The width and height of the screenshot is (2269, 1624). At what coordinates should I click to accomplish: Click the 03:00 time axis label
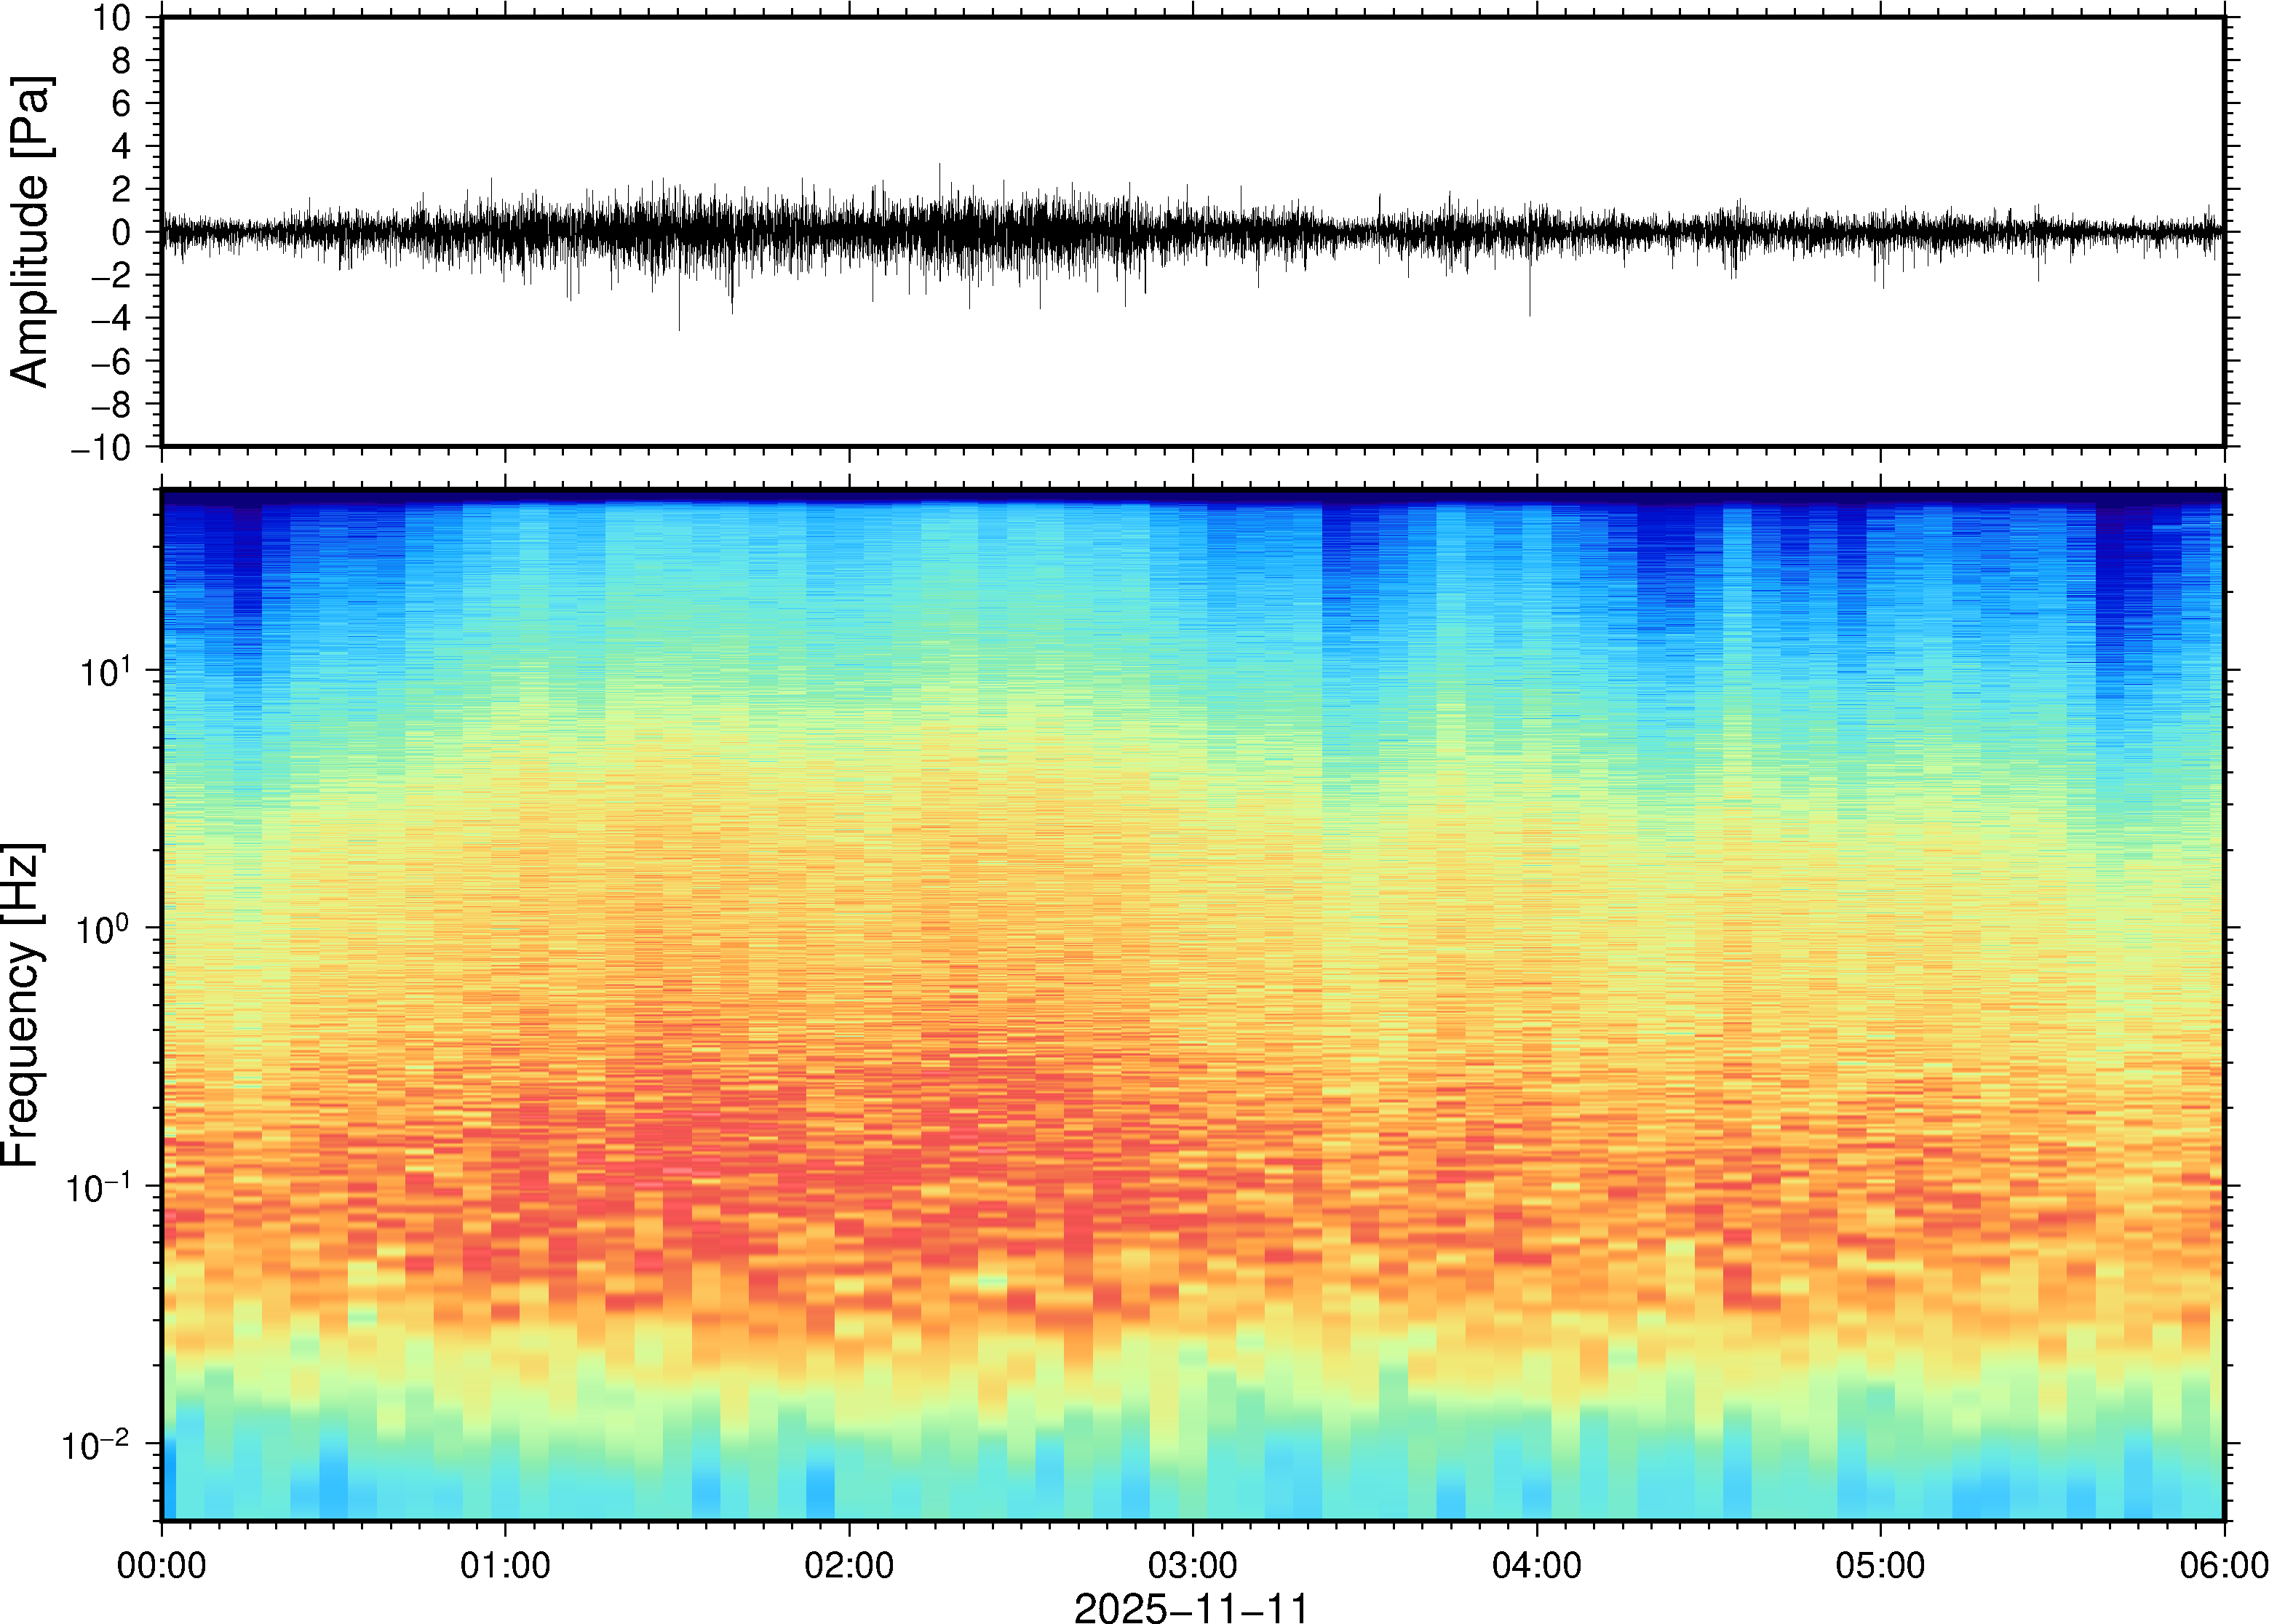tap(1192, 1565)
